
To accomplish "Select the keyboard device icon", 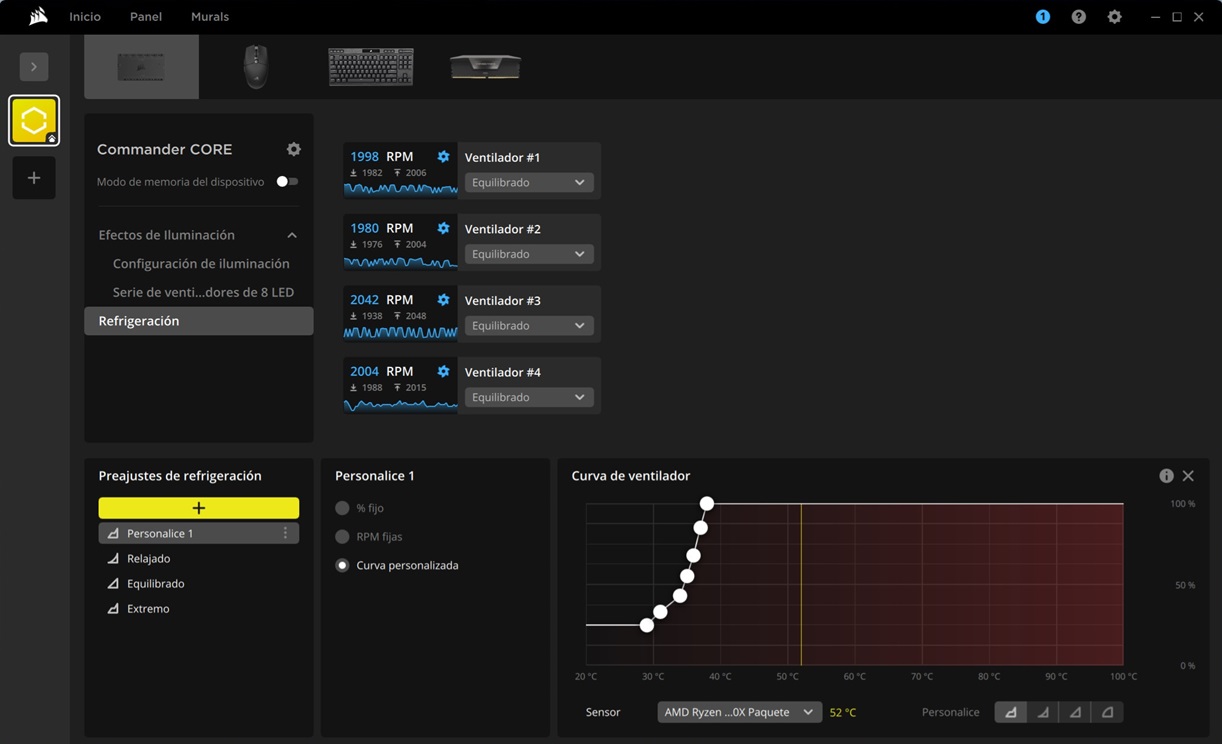I will click(371, 67).
